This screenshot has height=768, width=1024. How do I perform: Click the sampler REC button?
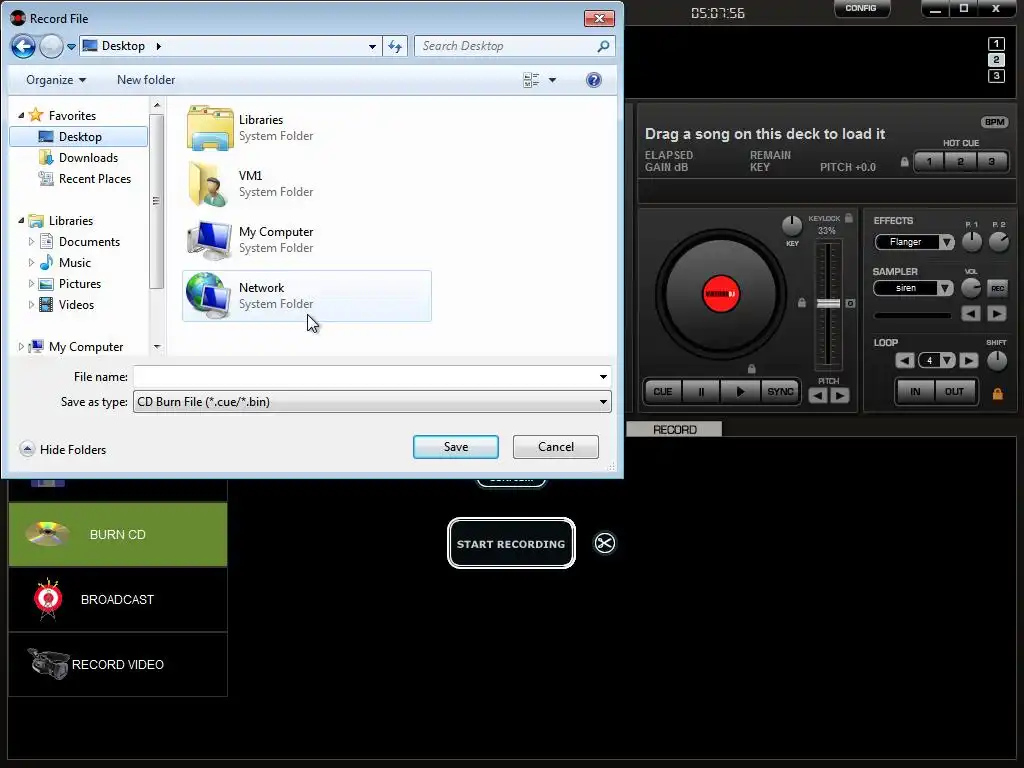click(x=997, y=288)
